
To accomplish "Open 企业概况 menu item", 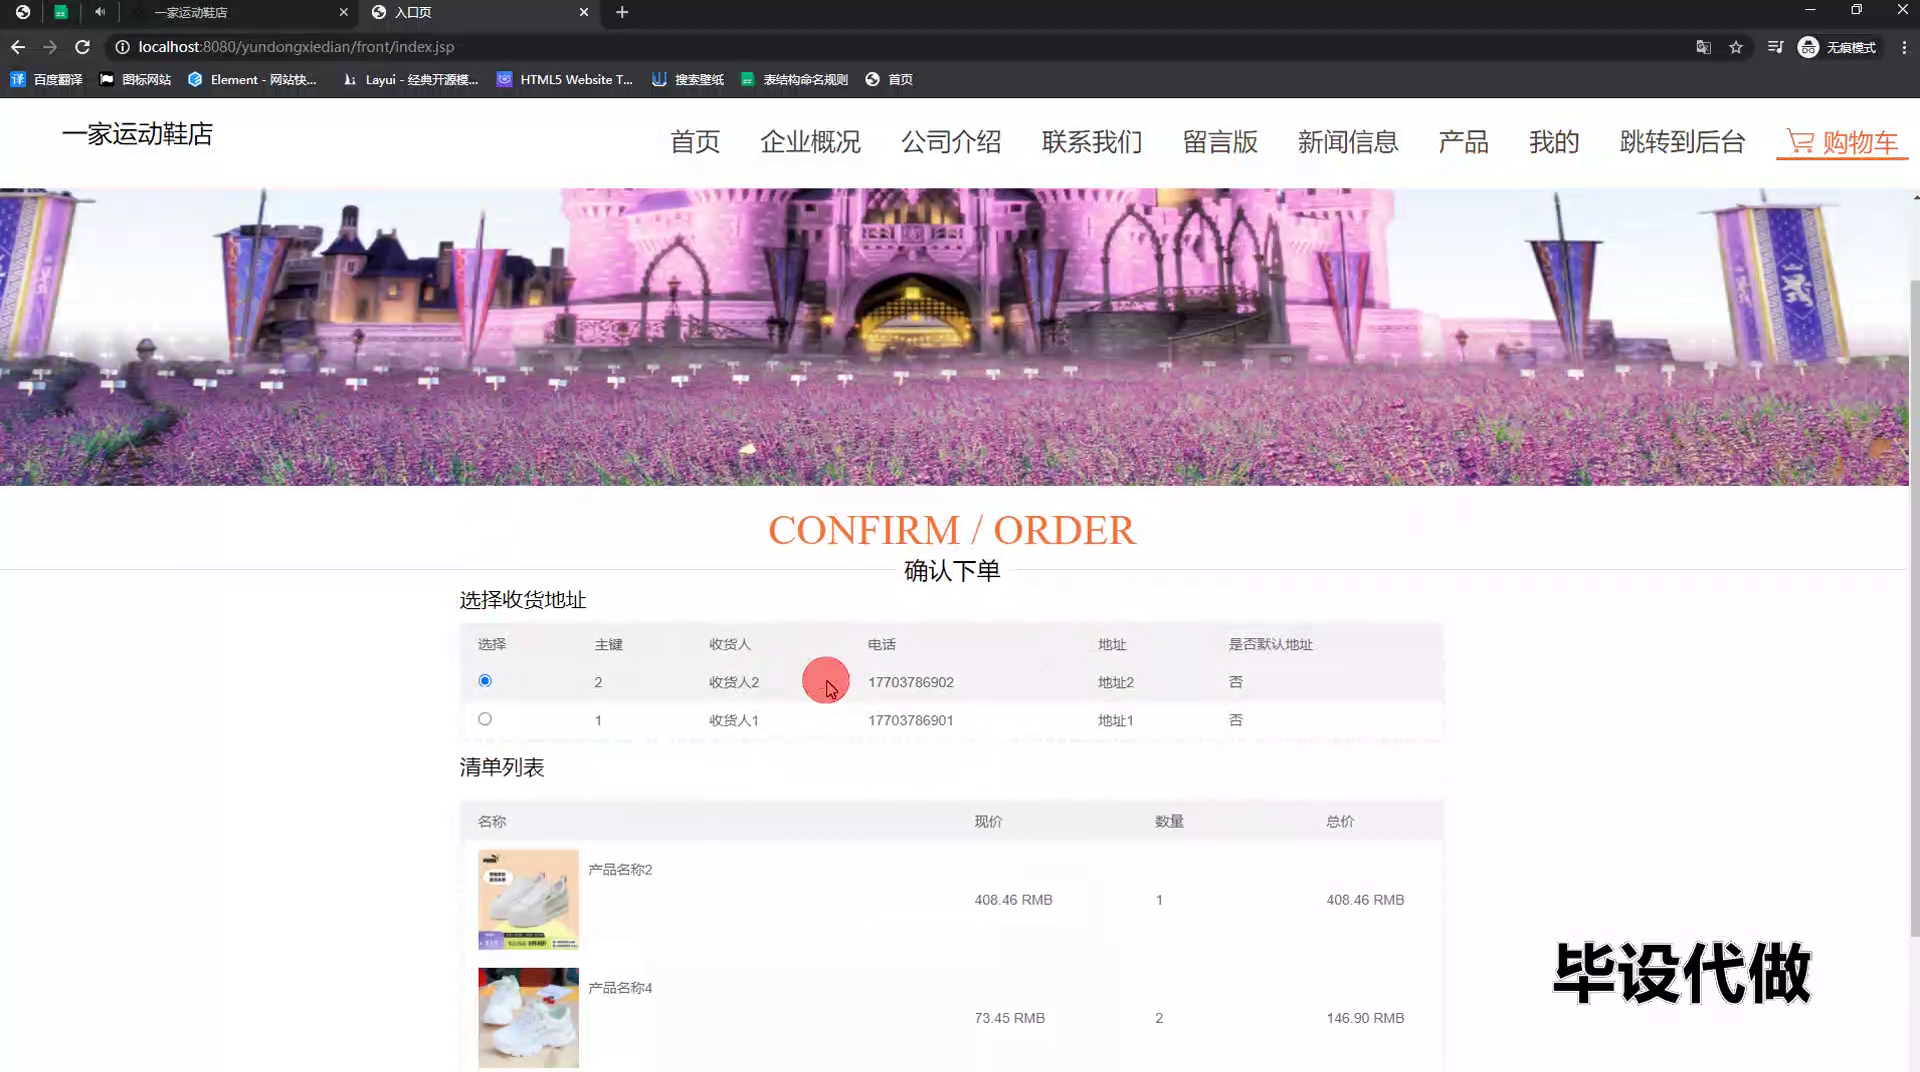I will click(810, 142).
